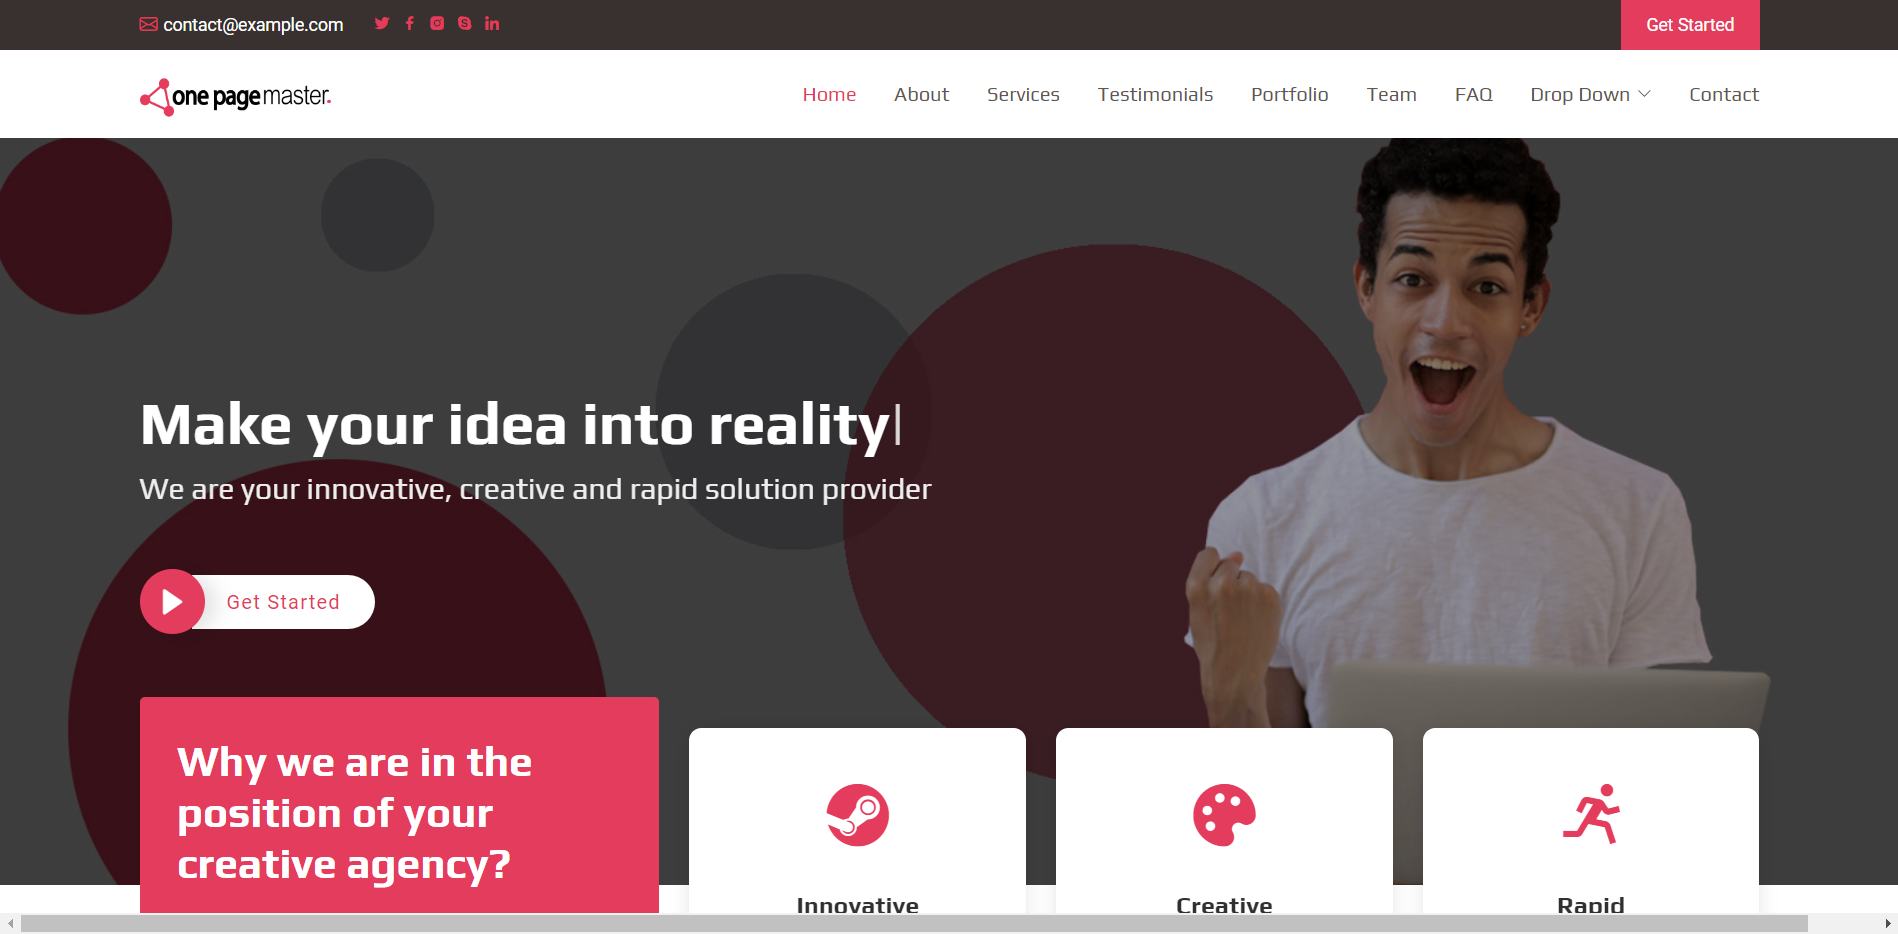Click the horizontal scrollbar track
Image resolution: width=1898 pixels, height=934 pixels.
(914, 923)
